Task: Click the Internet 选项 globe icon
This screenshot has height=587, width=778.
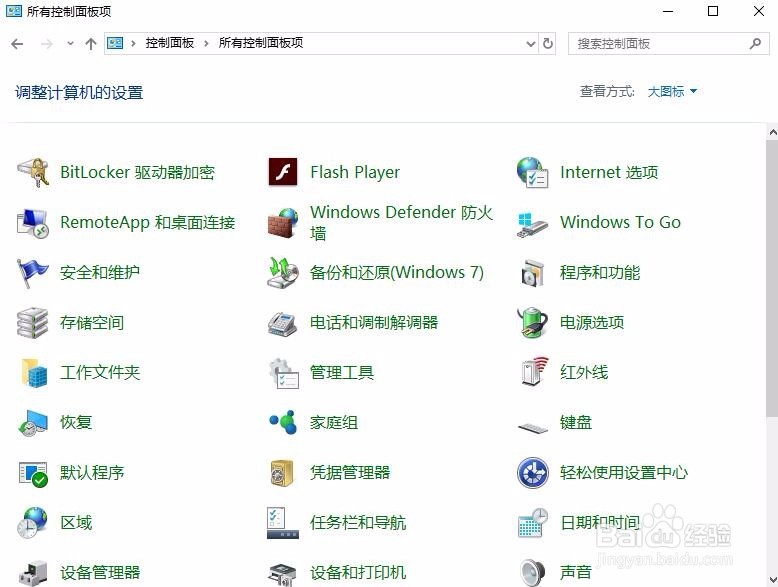Action: [x=532, y=172]
